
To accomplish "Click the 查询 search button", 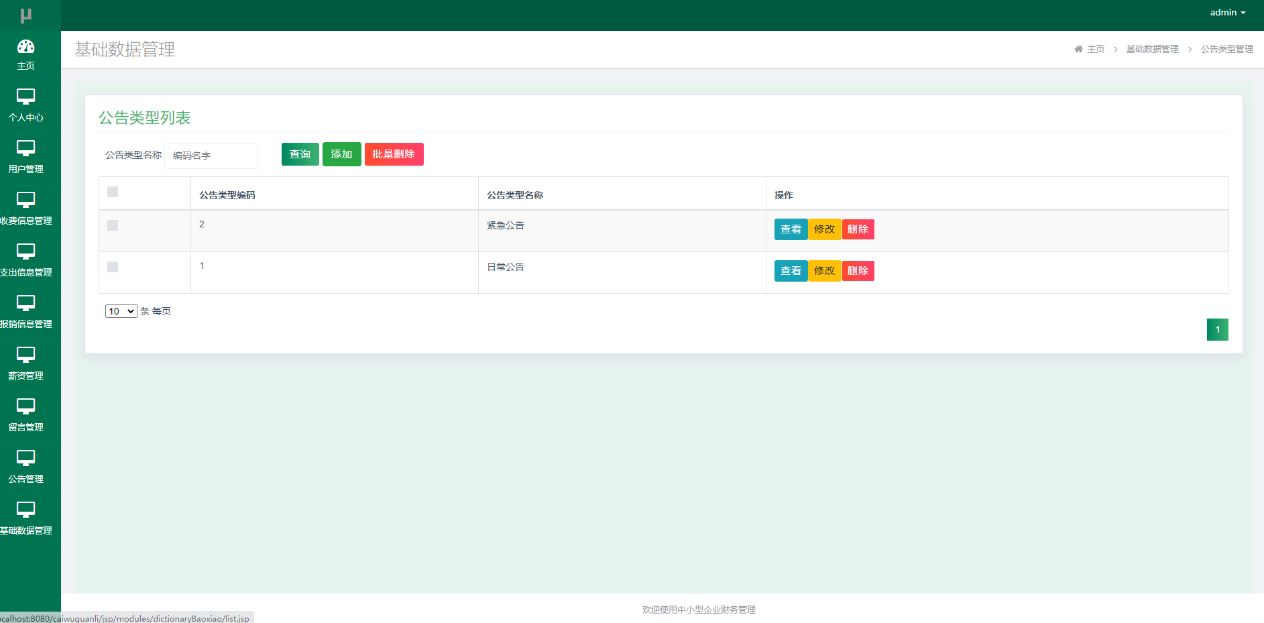I will 300,154.
